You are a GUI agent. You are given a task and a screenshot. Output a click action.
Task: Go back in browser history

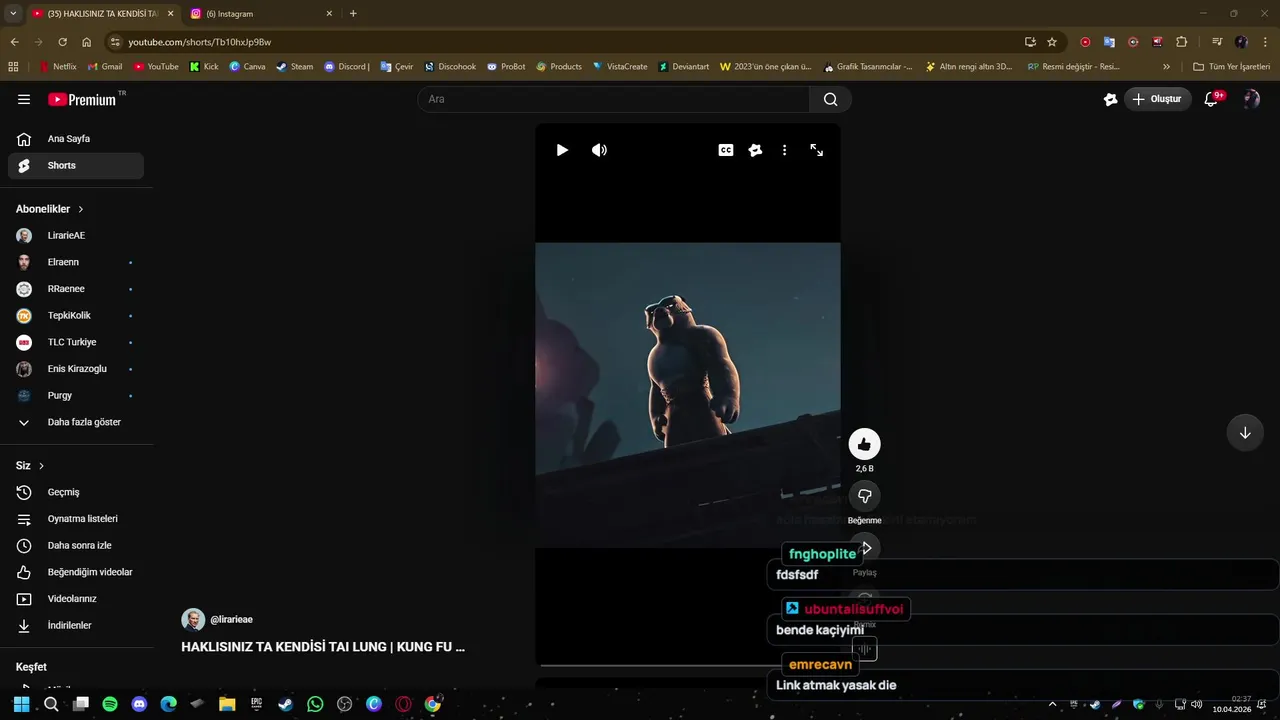[x=14, y=42]
